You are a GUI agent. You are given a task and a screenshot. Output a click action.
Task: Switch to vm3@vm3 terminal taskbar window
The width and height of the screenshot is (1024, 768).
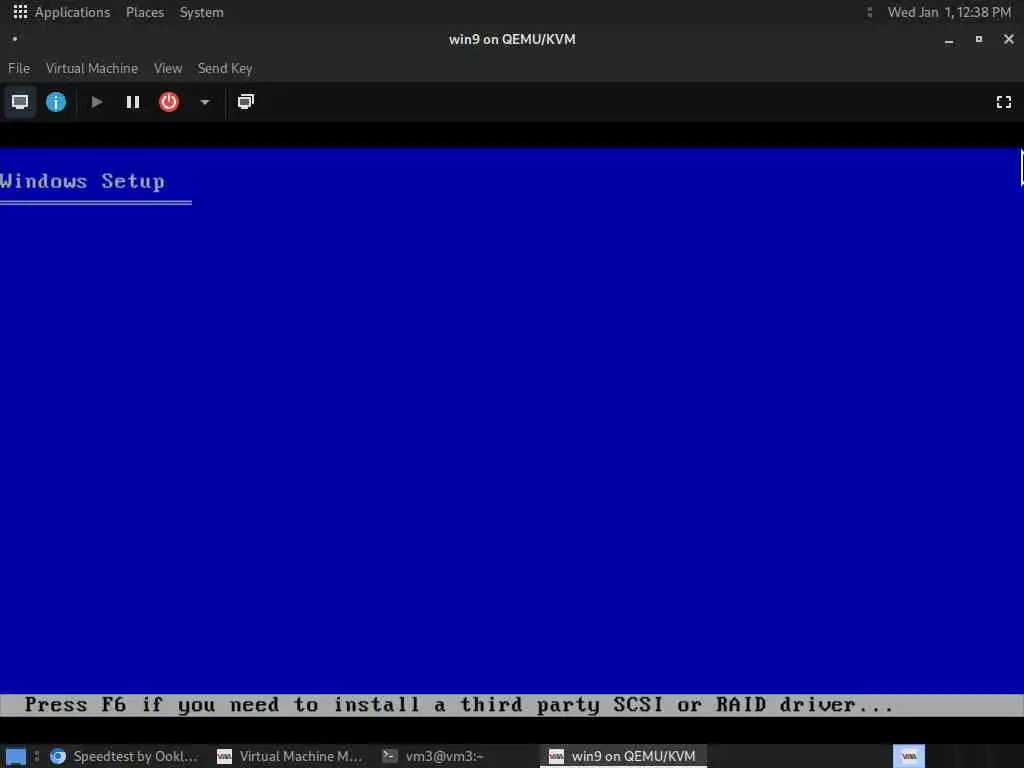coord(434,756)
